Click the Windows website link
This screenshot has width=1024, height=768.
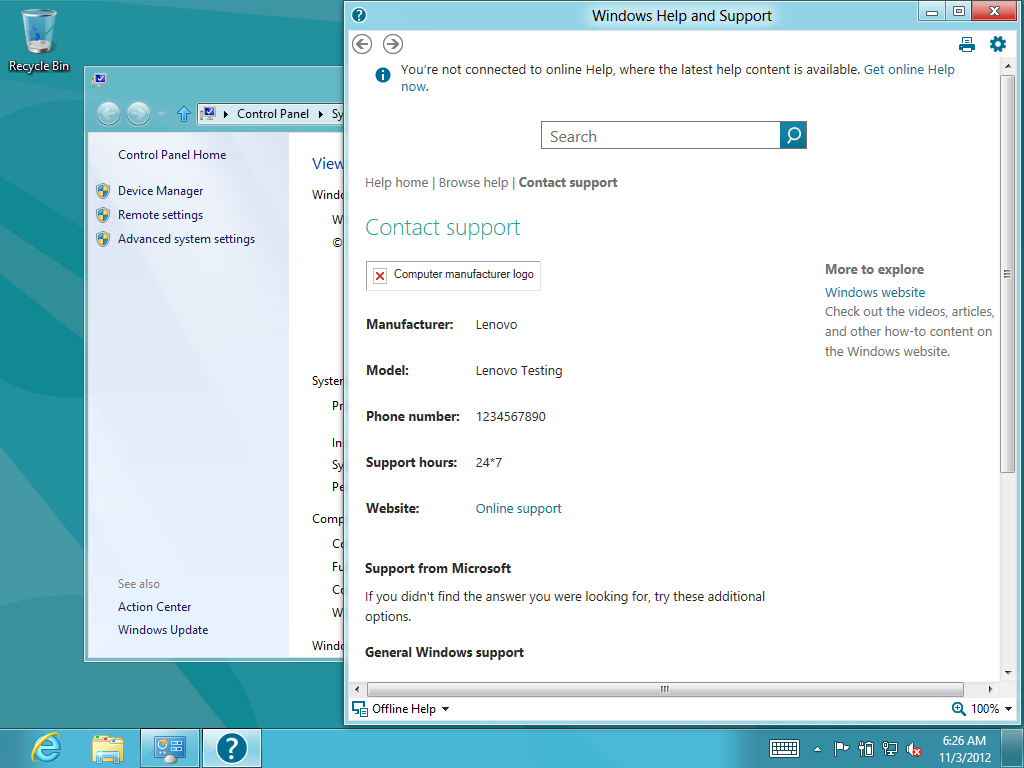click(874, 293)
